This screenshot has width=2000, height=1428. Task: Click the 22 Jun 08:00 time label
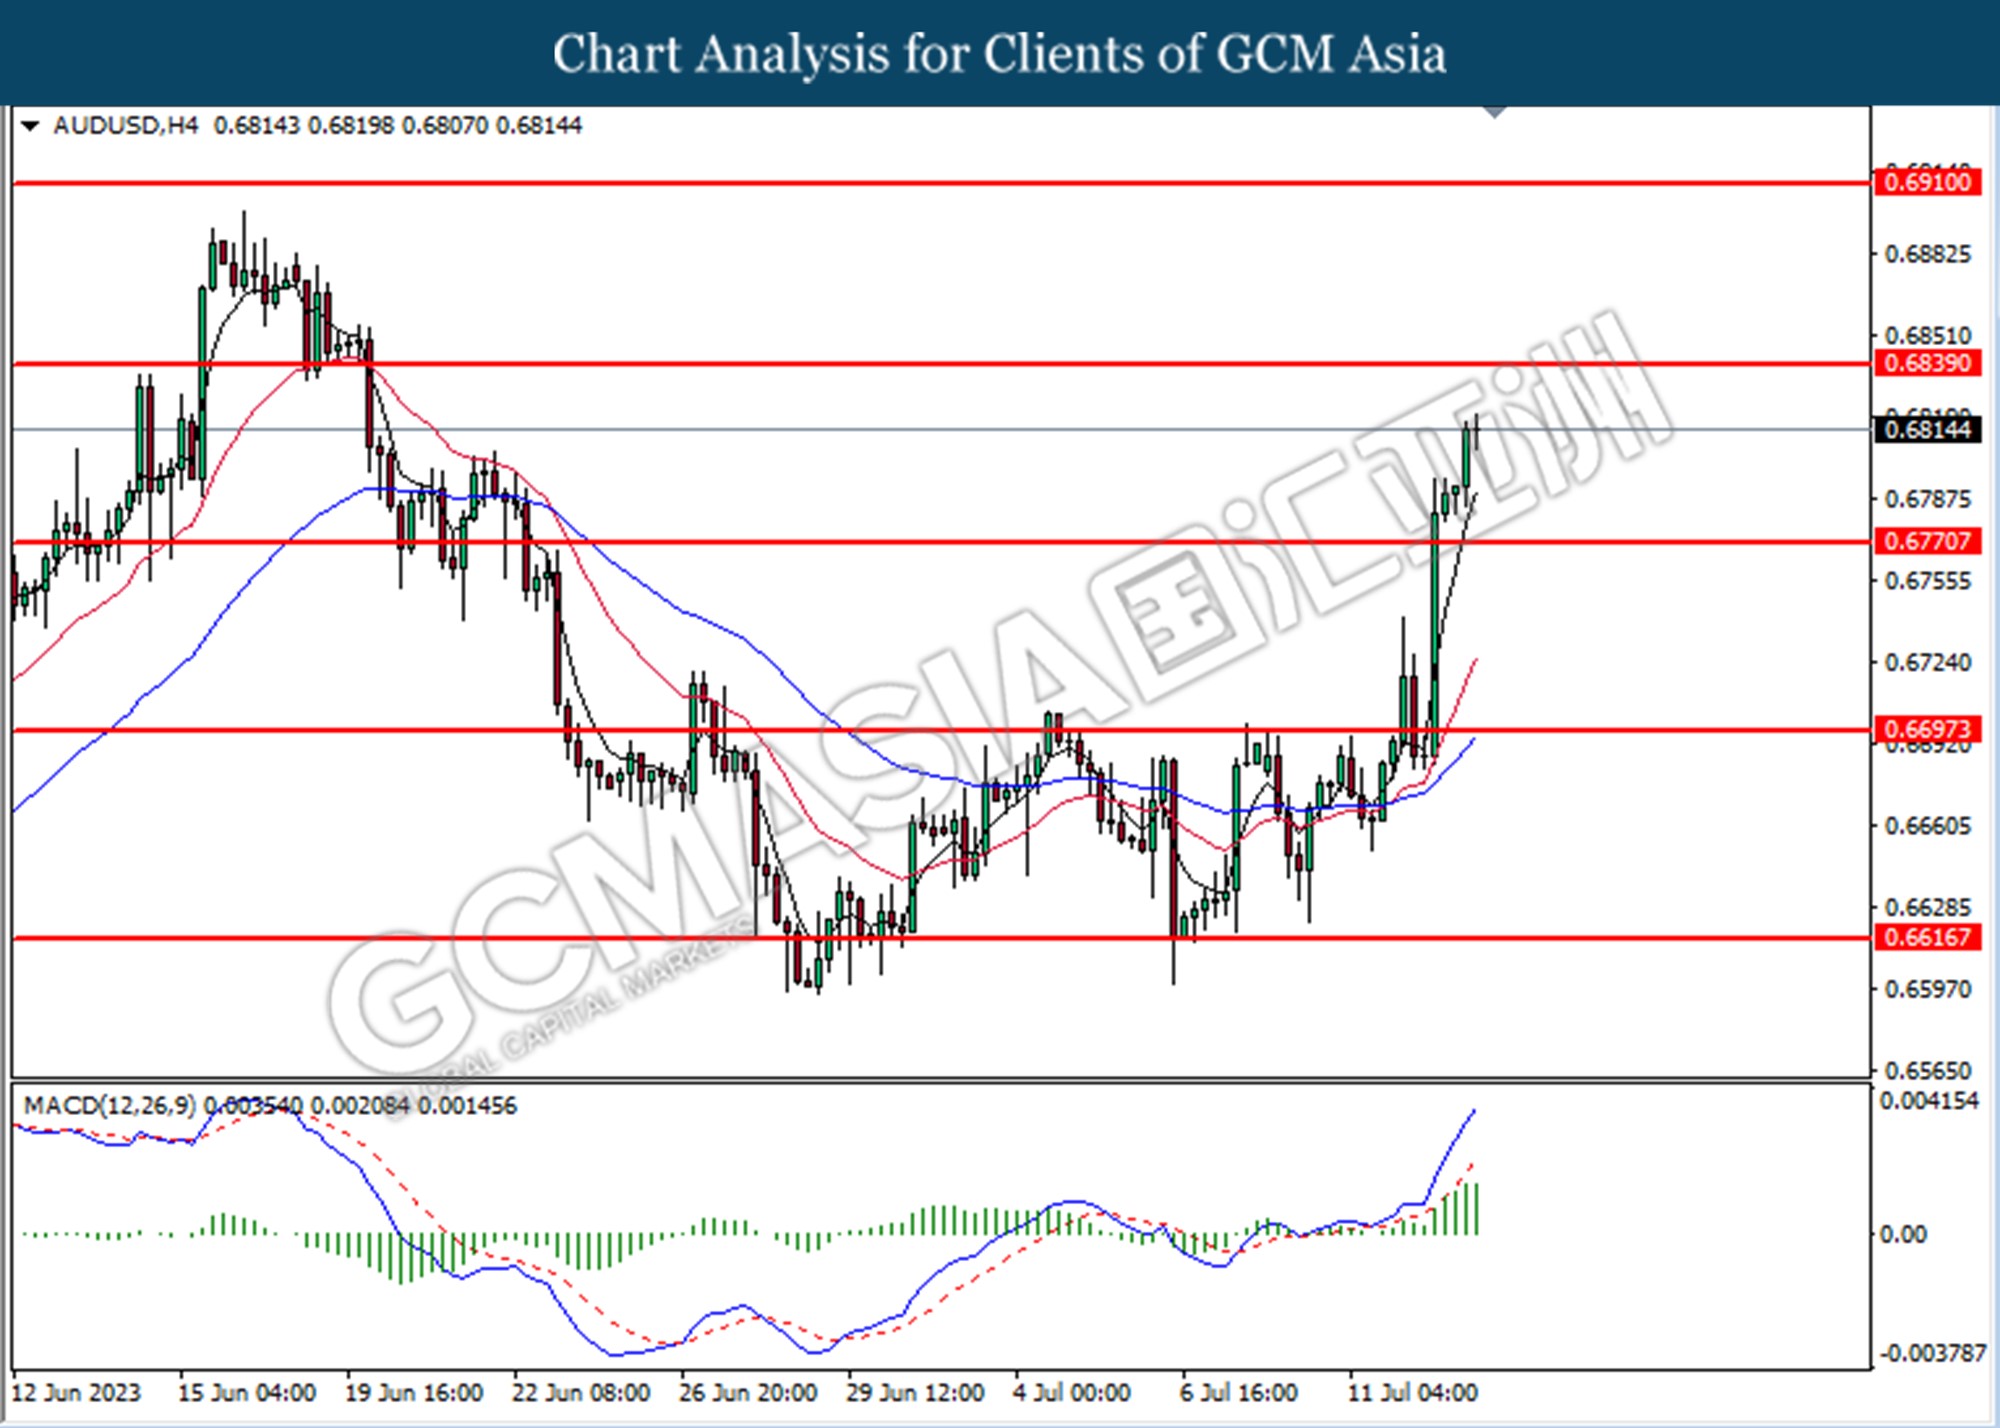(x=581, y=1392)
